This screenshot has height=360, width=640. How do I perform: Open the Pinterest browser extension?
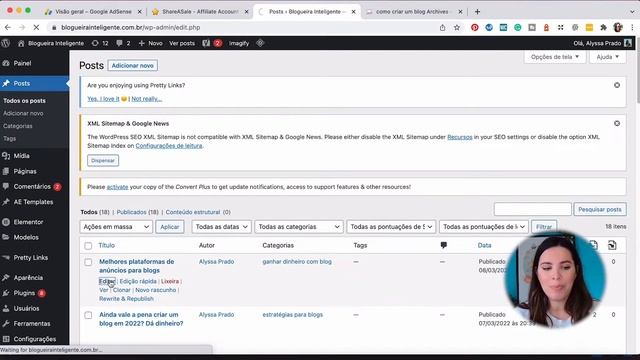point(474,27)
